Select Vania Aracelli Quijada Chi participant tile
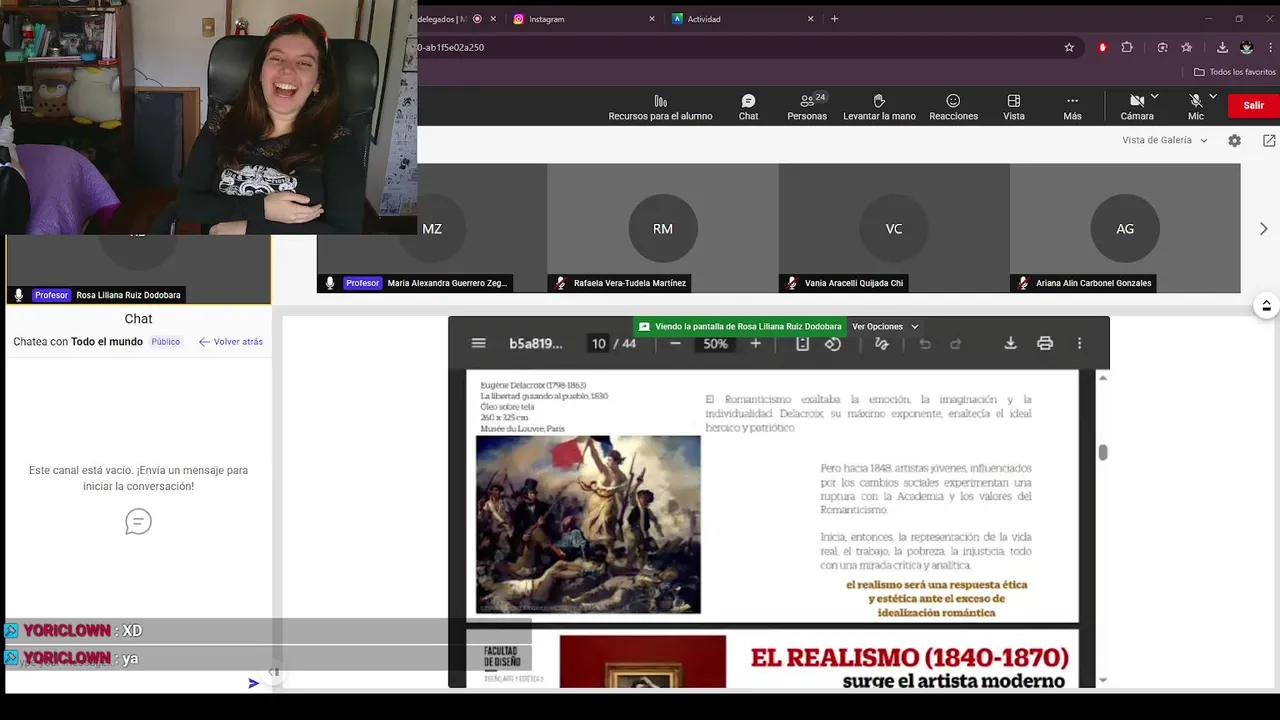1280x720 pixels. (x=894, y=228)
